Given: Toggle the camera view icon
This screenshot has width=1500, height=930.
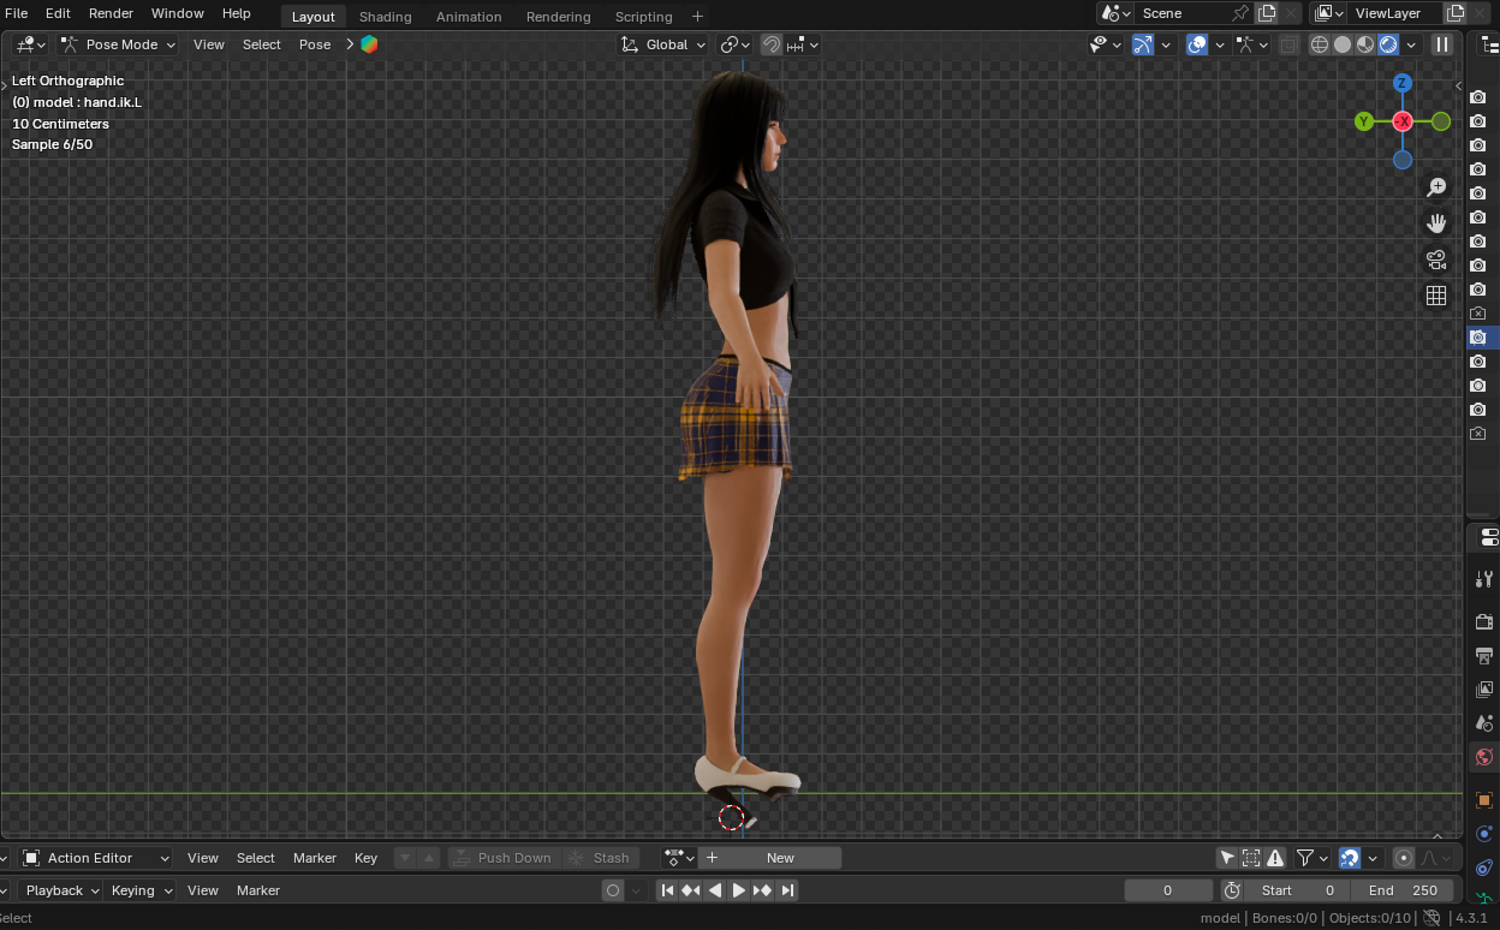Looking at the screenshot, I should pos(1437,259).
